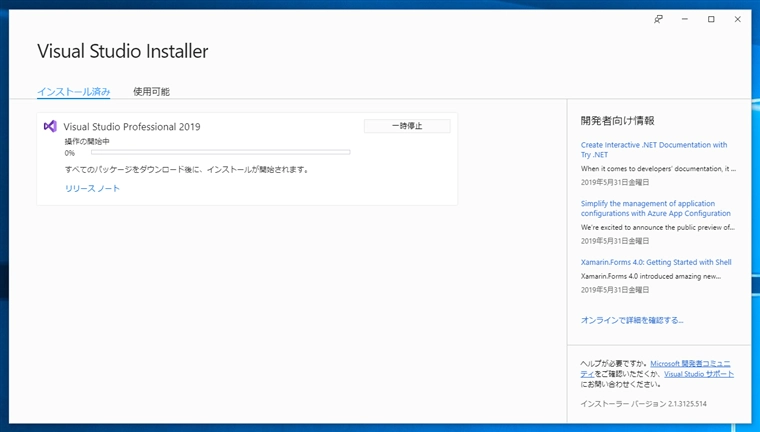Open Microsoft 開発者コミュニティ link
This screenshot has width=760, height=432.
point(690,364)
